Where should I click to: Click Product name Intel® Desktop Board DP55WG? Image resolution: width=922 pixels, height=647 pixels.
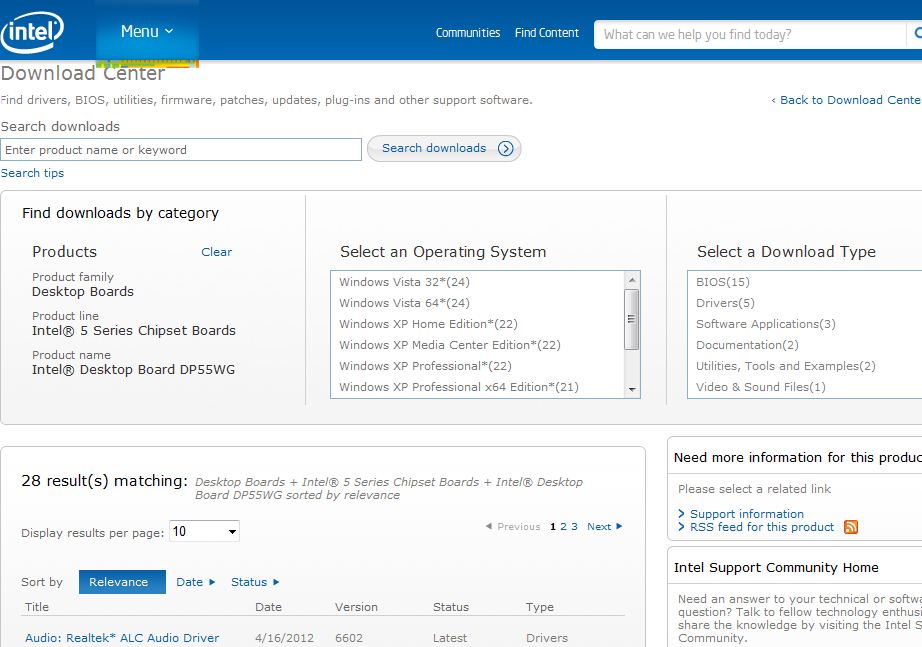coord(133,369)
